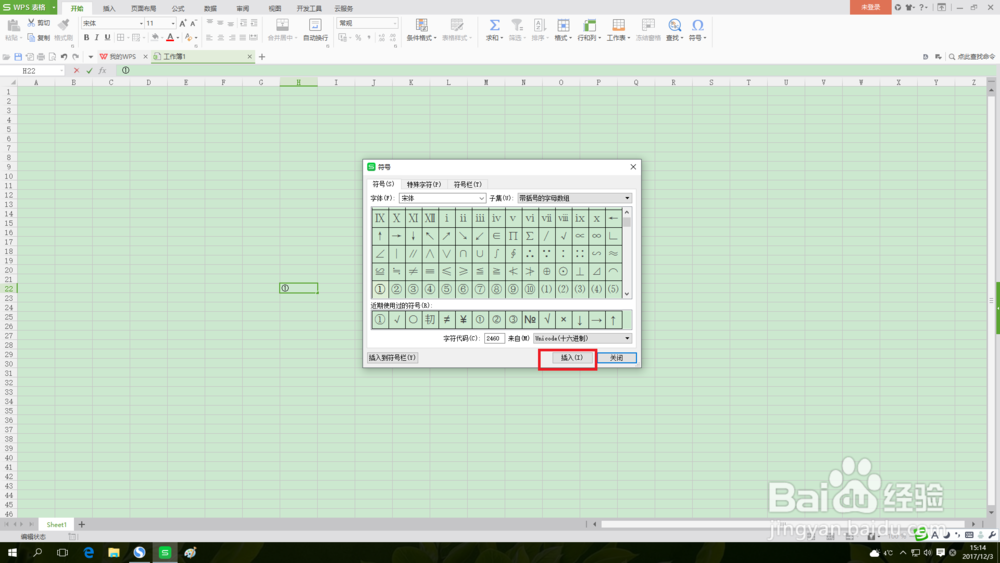Open the Windows Start menu
This screenshot has height=563, width=1000.
(x=12, y=552)
